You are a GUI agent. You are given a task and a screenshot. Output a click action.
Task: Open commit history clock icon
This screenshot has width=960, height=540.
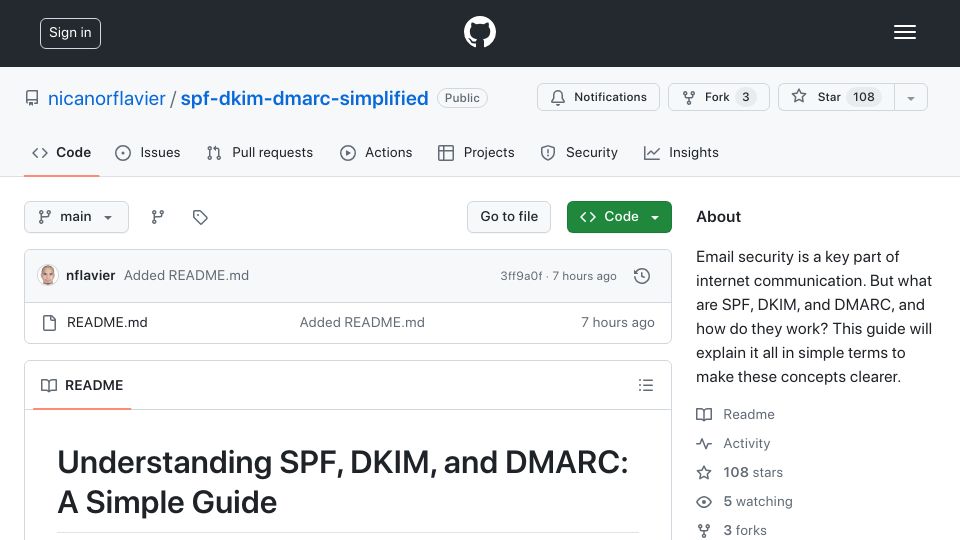[x=642, y=276]
